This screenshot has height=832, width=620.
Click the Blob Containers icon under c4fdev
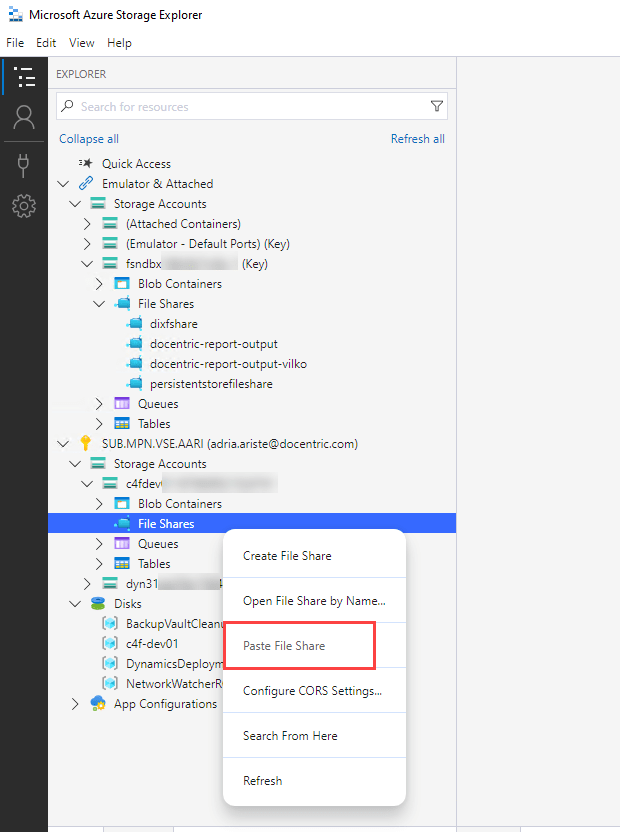[122, 503]
